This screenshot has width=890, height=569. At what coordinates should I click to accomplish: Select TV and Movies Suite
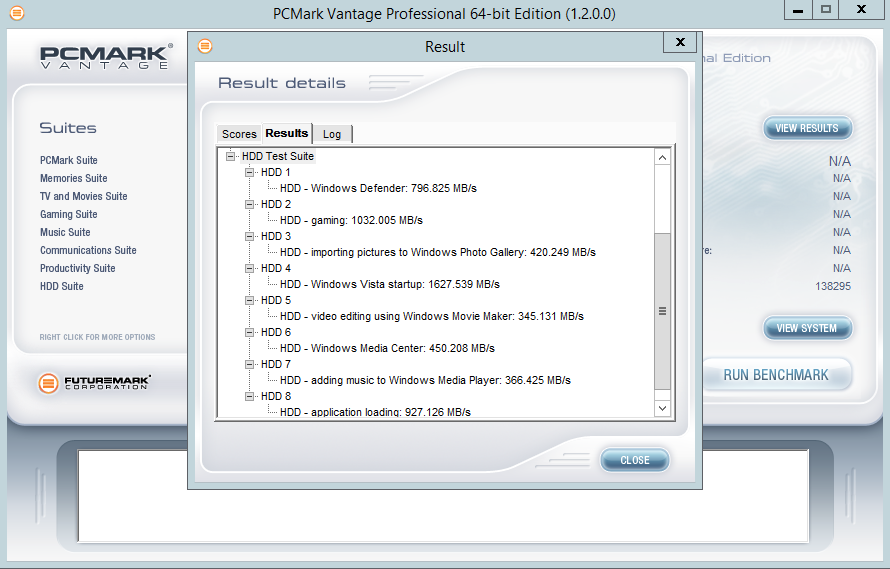[x=83, y=196]
